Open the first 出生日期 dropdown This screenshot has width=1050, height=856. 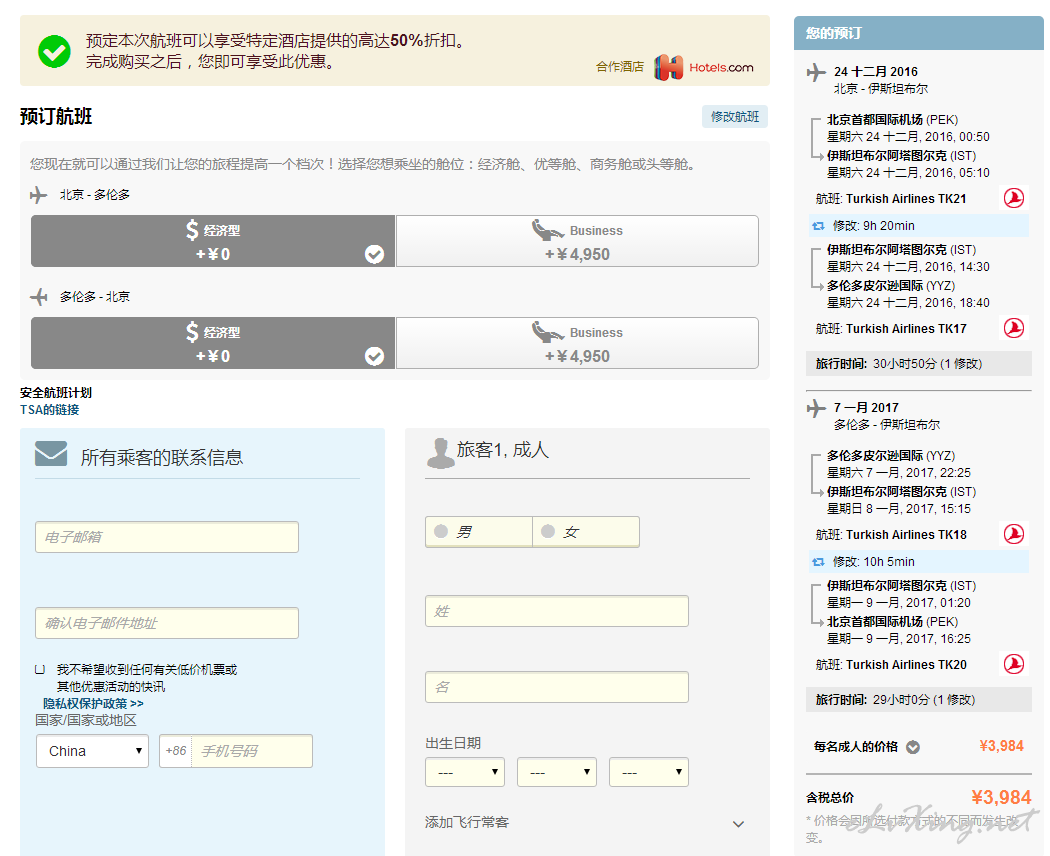pos(465,772)
